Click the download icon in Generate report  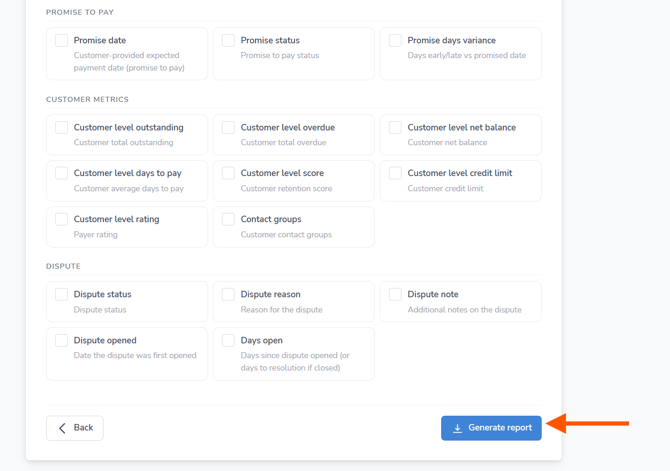coord(458,428)
